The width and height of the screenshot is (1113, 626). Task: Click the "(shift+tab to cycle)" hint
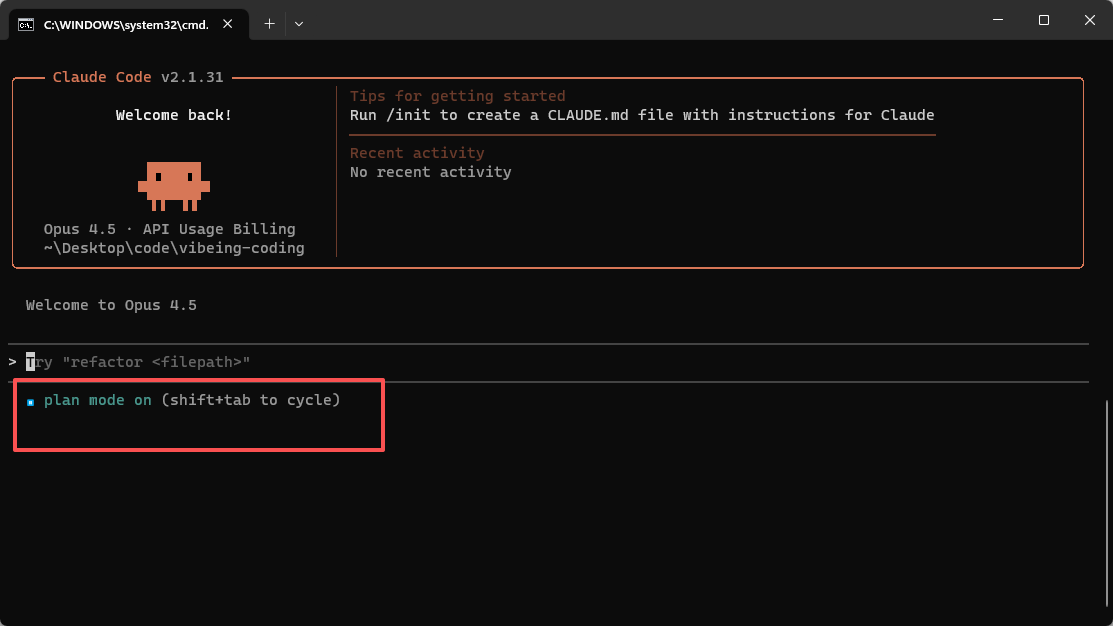[x=251, y=400]
